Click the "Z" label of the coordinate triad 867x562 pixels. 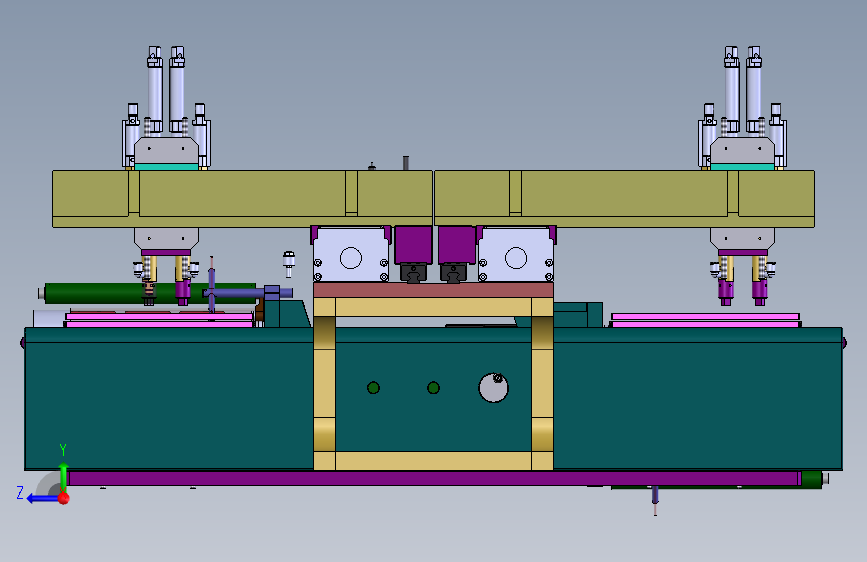pos(20,493)
